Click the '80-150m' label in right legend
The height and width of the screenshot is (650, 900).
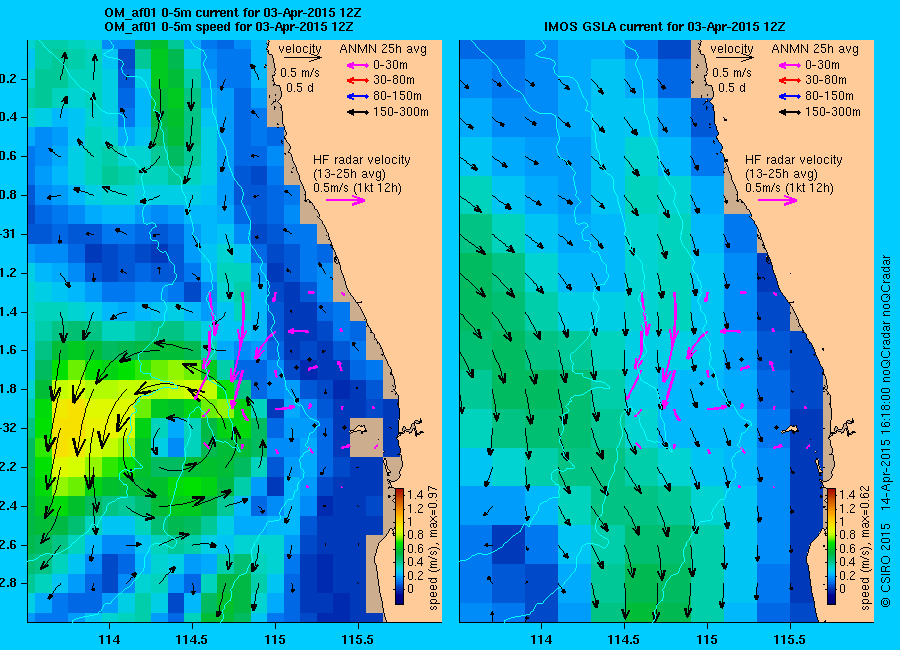829,96
